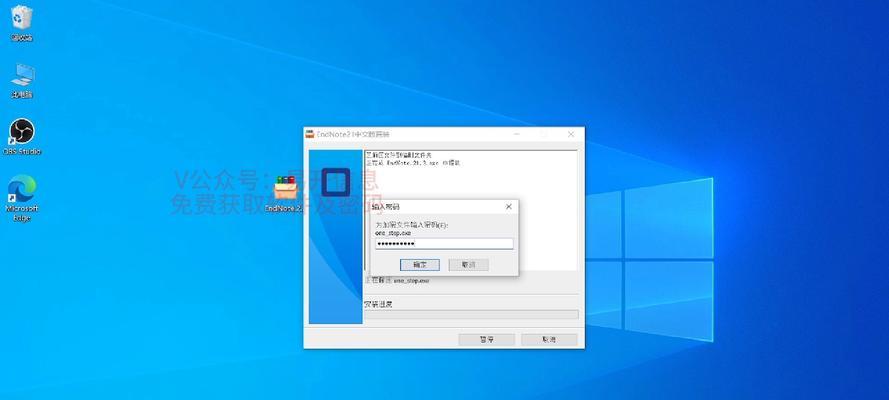
Task: Click the one_stop.exe filename in password dialog
Action: tap(393, 233)
